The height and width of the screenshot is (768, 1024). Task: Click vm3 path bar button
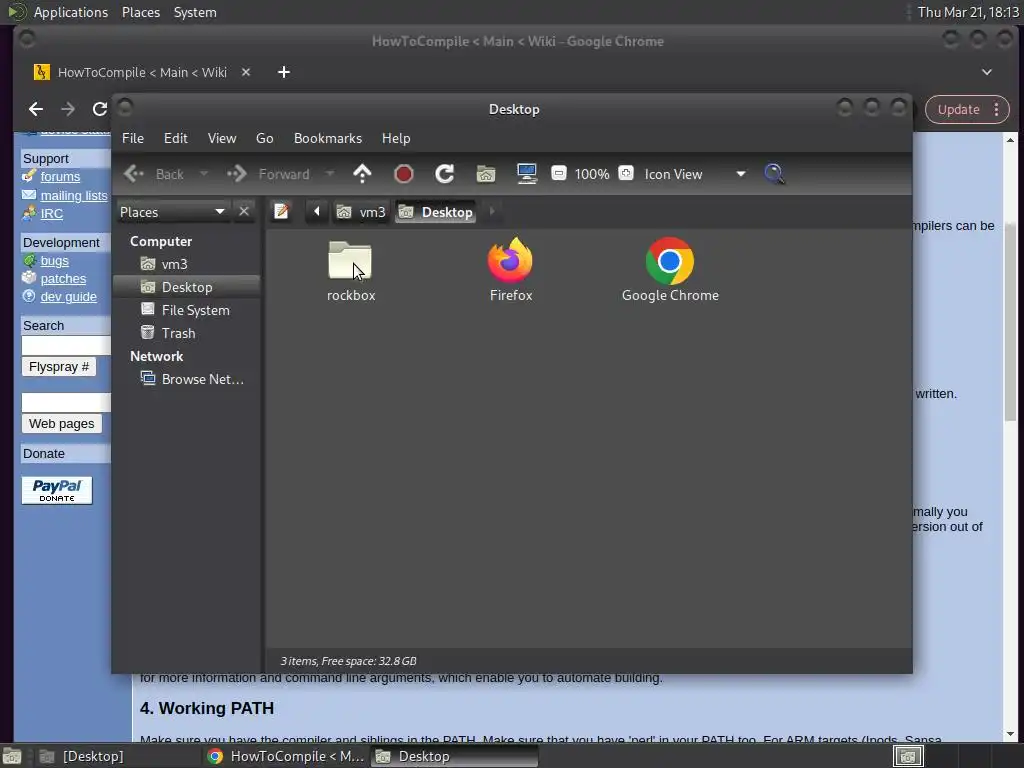(361, 212)
